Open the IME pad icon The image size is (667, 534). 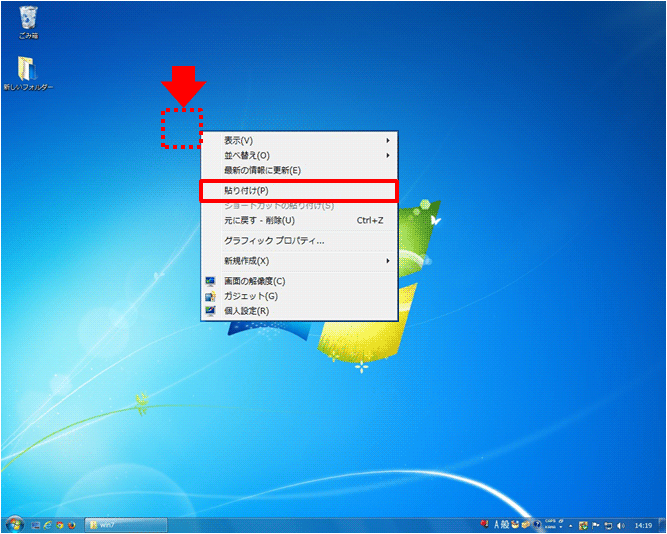515,525
